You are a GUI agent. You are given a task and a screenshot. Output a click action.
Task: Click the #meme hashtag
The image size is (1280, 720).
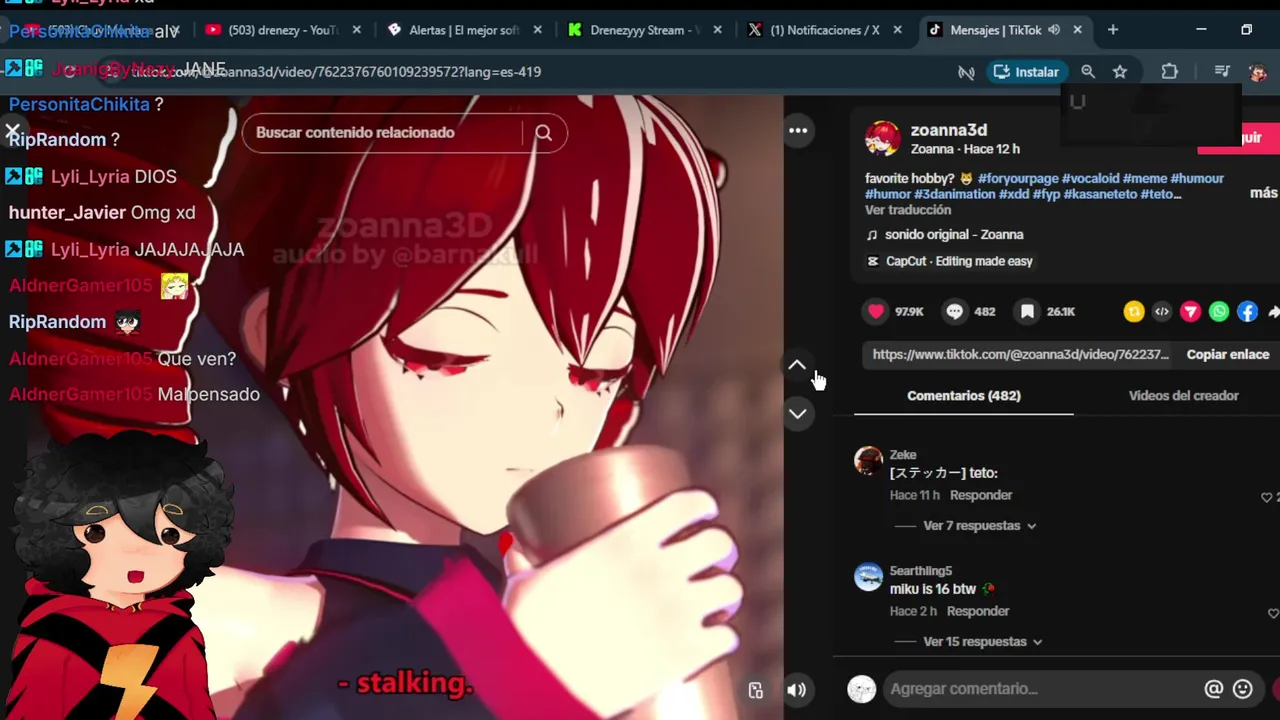point(1145,179)
